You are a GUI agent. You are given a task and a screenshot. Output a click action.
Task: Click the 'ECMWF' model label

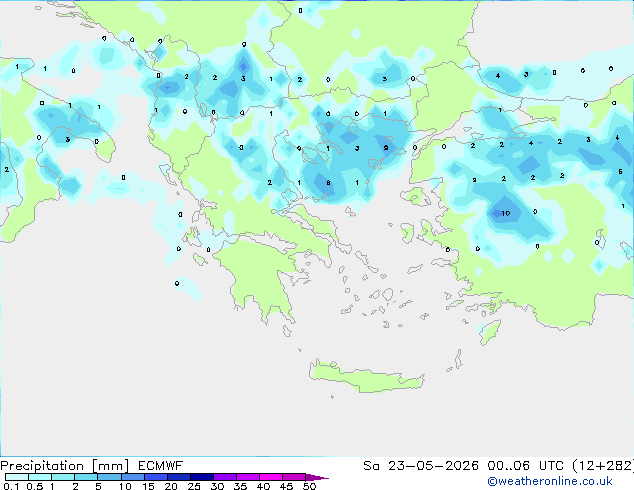click(x=161, y=466)
